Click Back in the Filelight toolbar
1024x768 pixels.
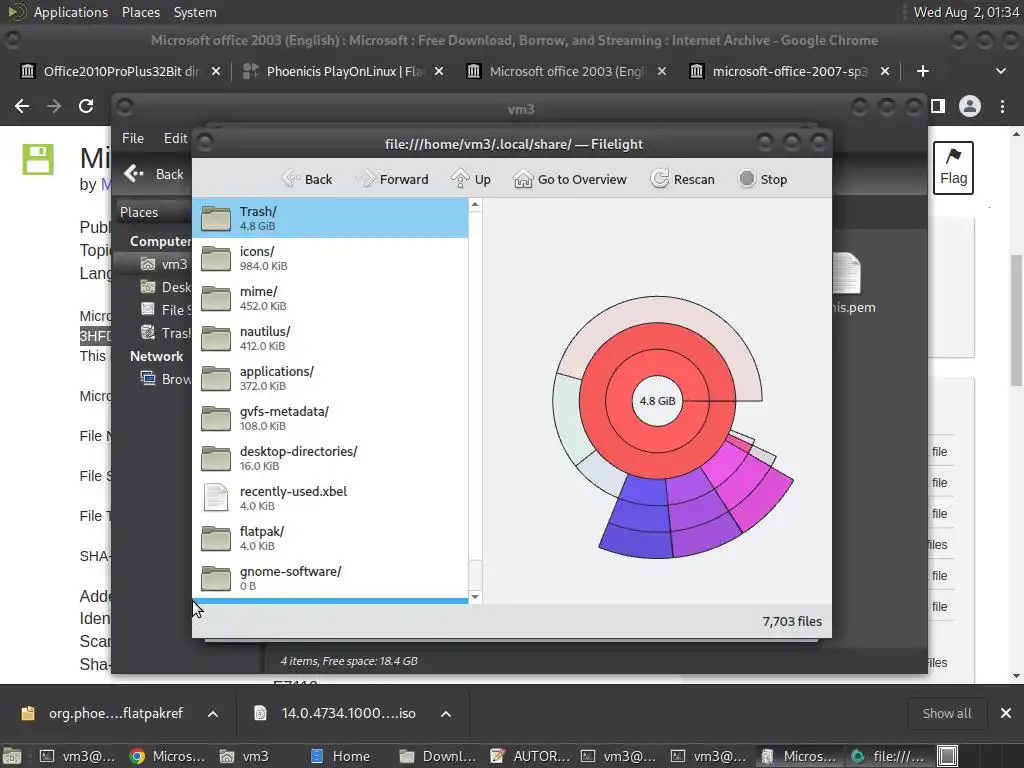click(x=306, y=179)
